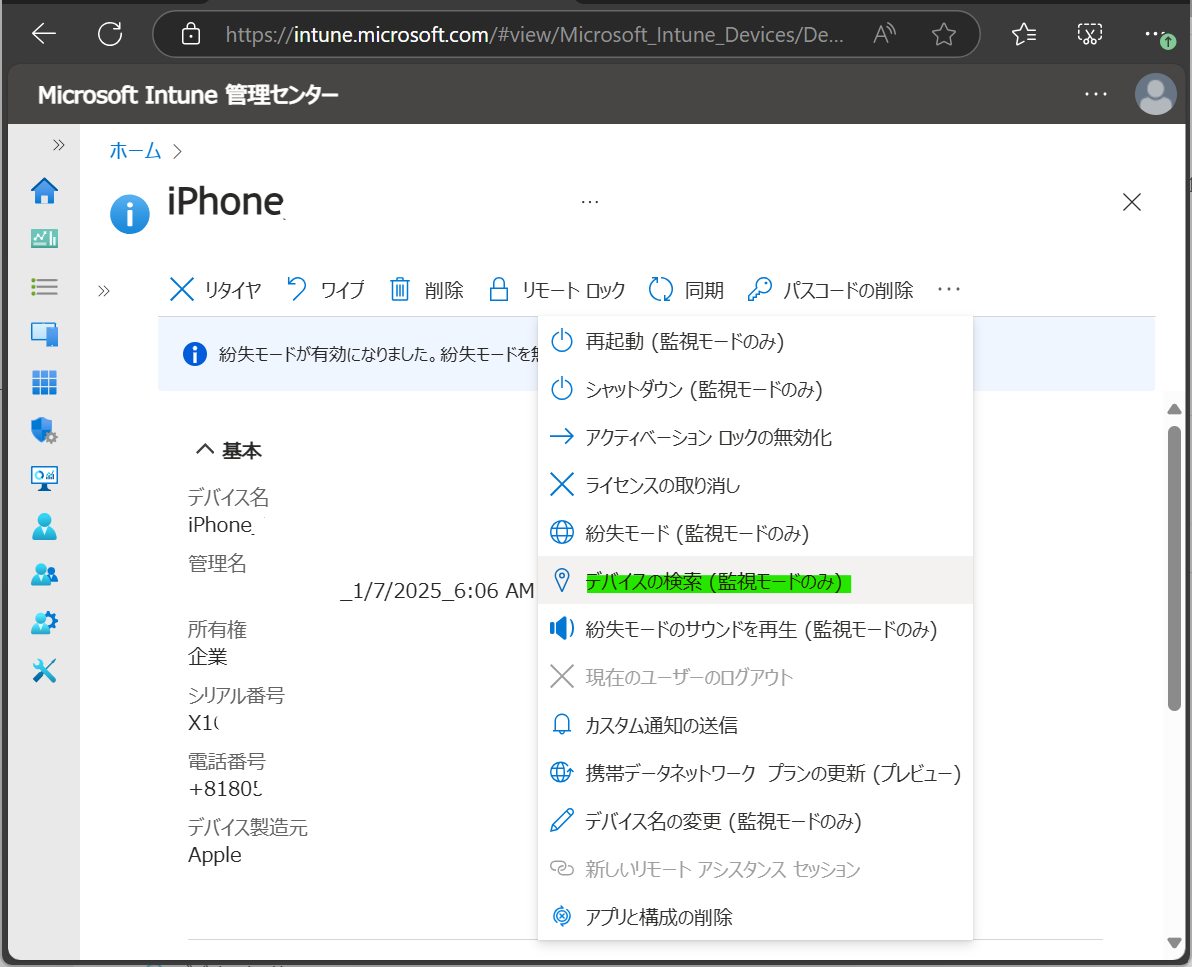Viewport: 1192px width, 967px height.
Task: Open the Devices sidebar icon
Action: click(44, 334)
